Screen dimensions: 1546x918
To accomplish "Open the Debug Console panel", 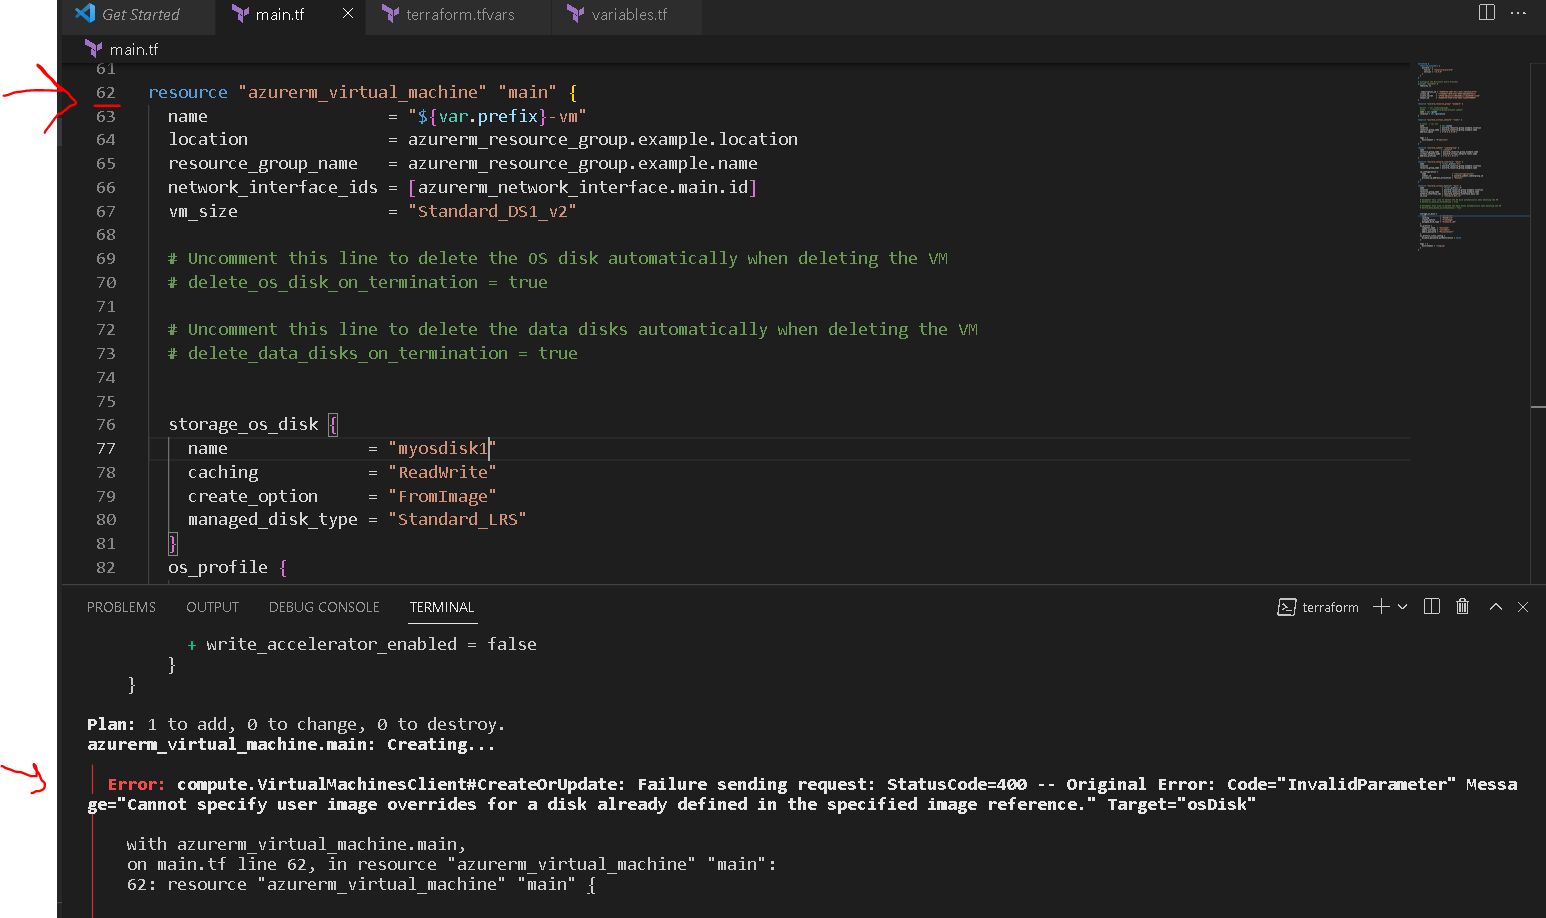I will pyautogui.click(x=324, y=607).
